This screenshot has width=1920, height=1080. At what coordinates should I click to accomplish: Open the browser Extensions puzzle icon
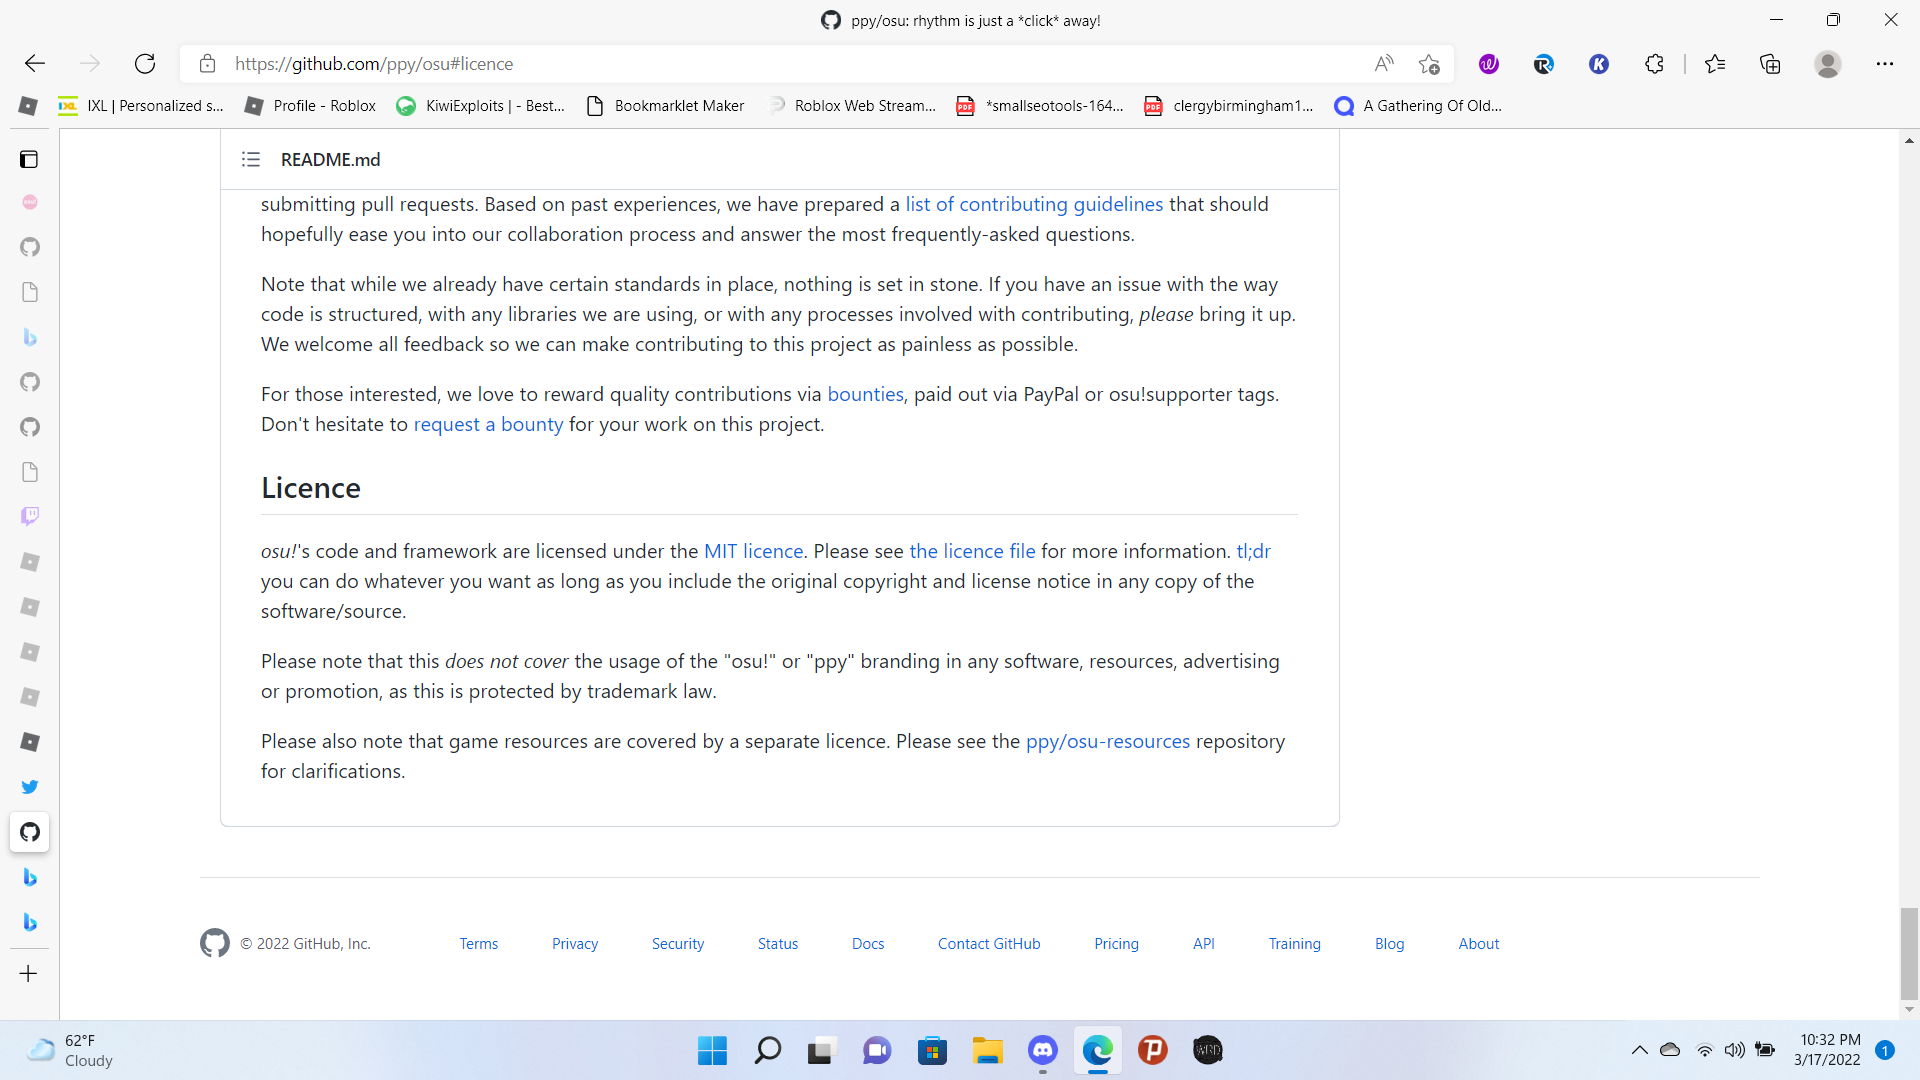[x=1654, y=64]
